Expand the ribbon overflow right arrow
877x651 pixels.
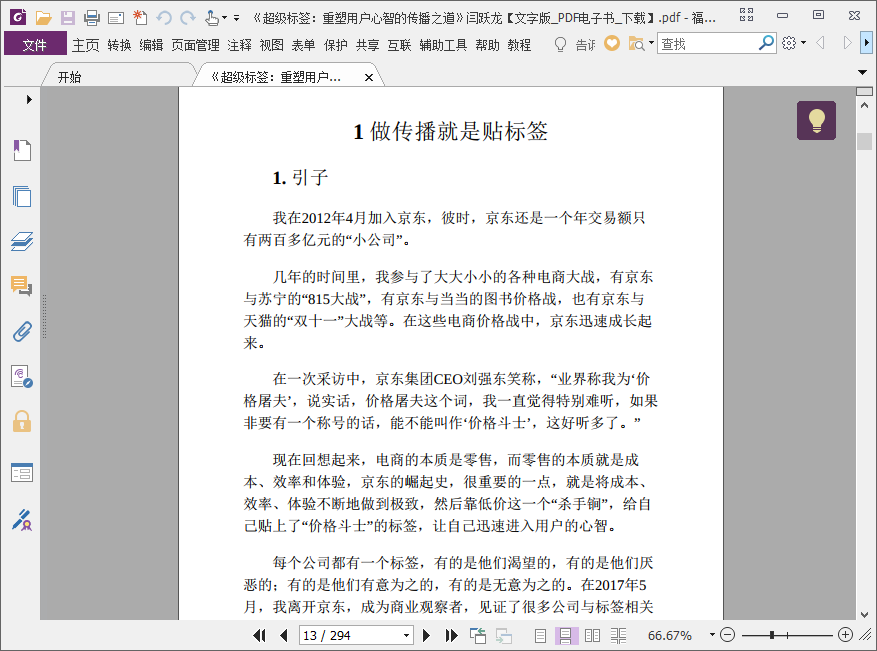coord(866,43)
